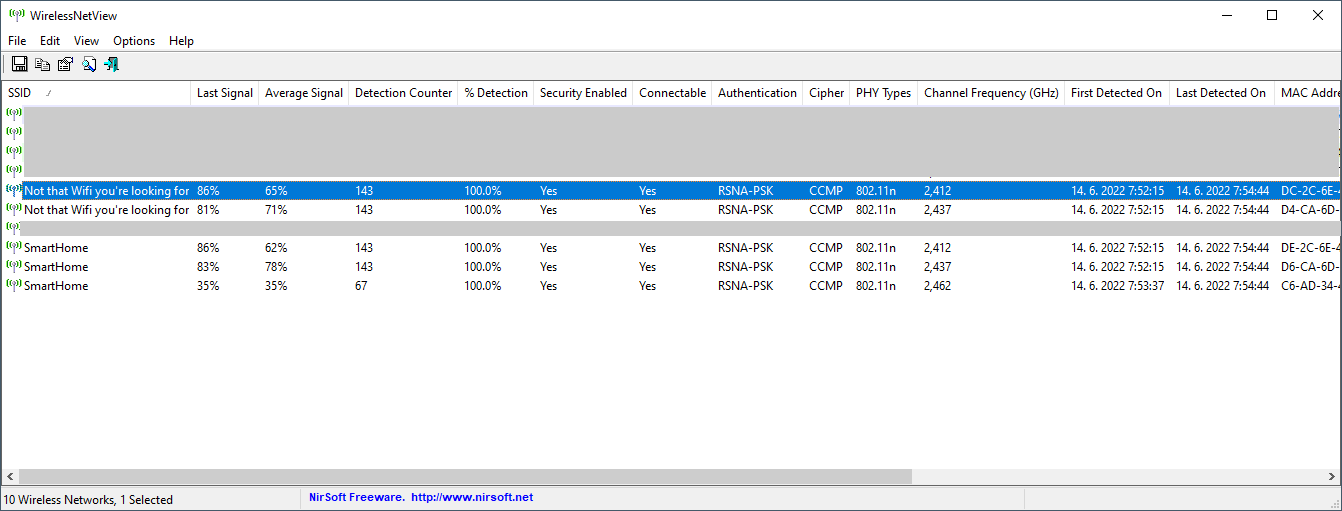Click the Exit door toolbar icon
The height and width of the screenshot is (511, 1342).
pos(111,64)
